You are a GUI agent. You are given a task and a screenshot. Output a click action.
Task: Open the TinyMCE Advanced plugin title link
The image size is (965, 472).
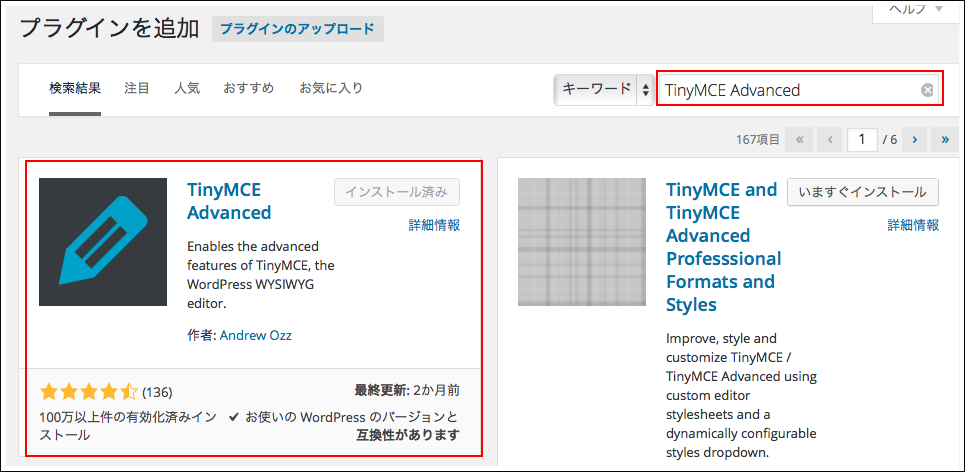pyautogui.click(x=229, y=201)
